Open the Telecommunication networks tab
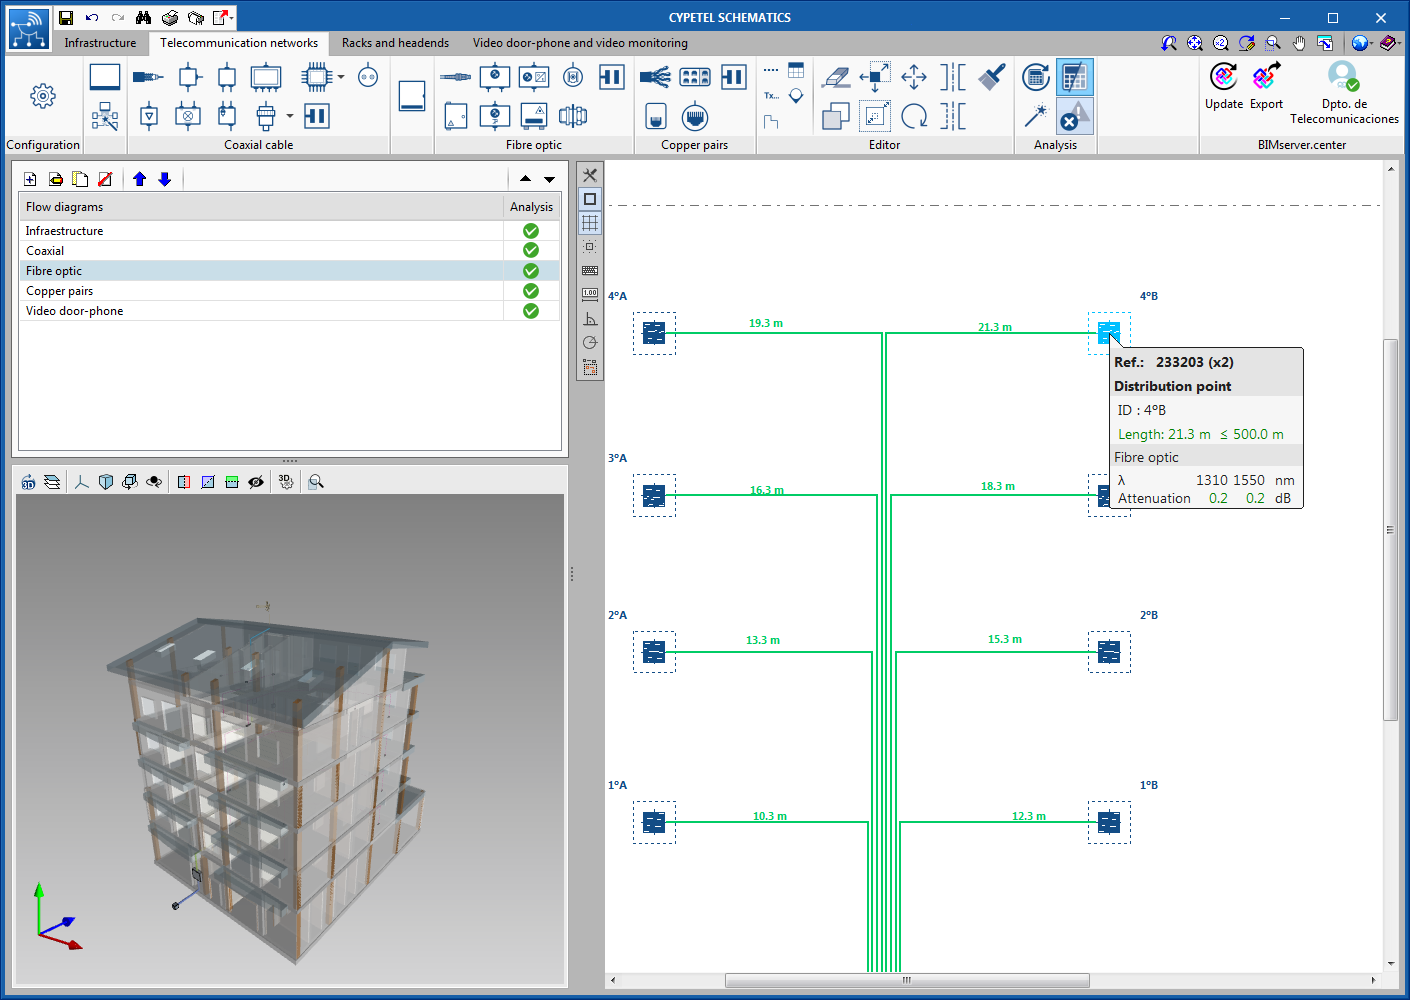 [x=239, y=43]
